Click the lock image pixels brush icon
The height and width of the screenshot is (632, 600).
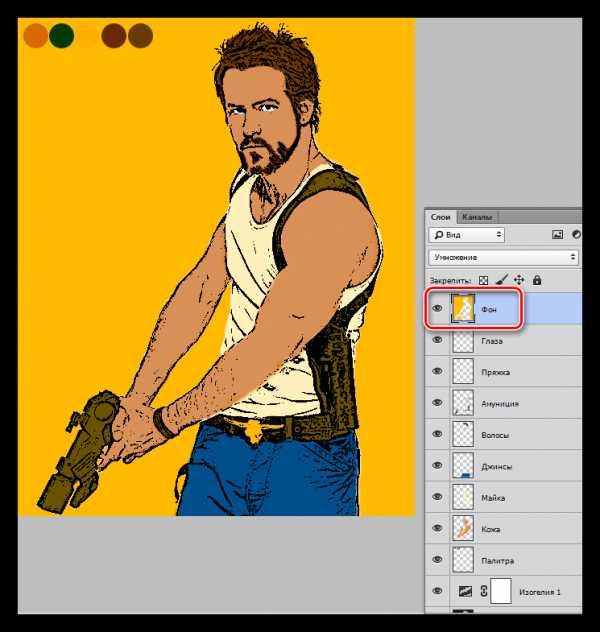tap(502, 281)
